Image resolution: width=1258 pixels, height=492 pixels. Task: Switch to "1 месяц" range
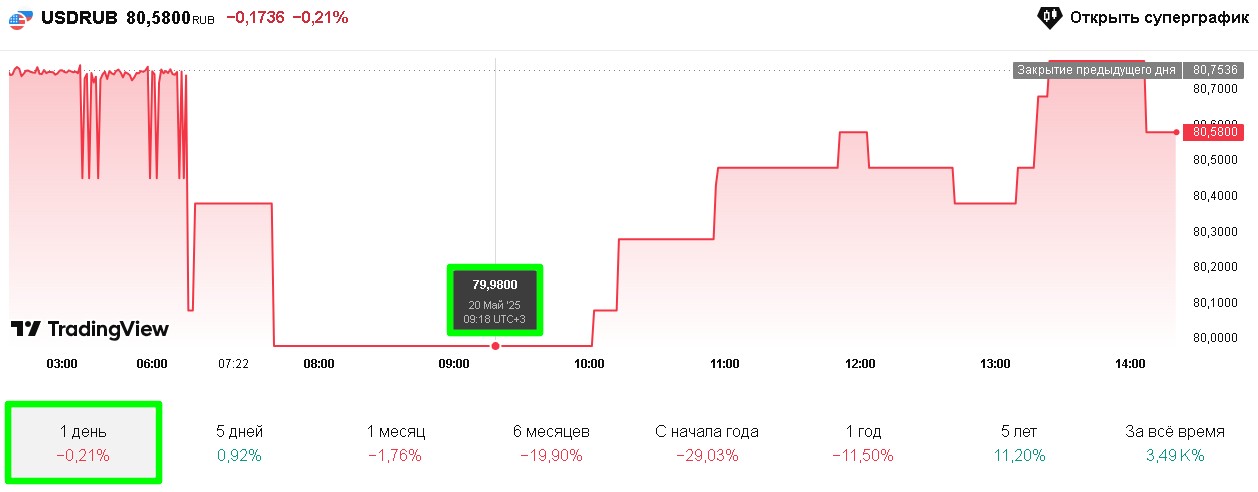[x=397, y=443]
